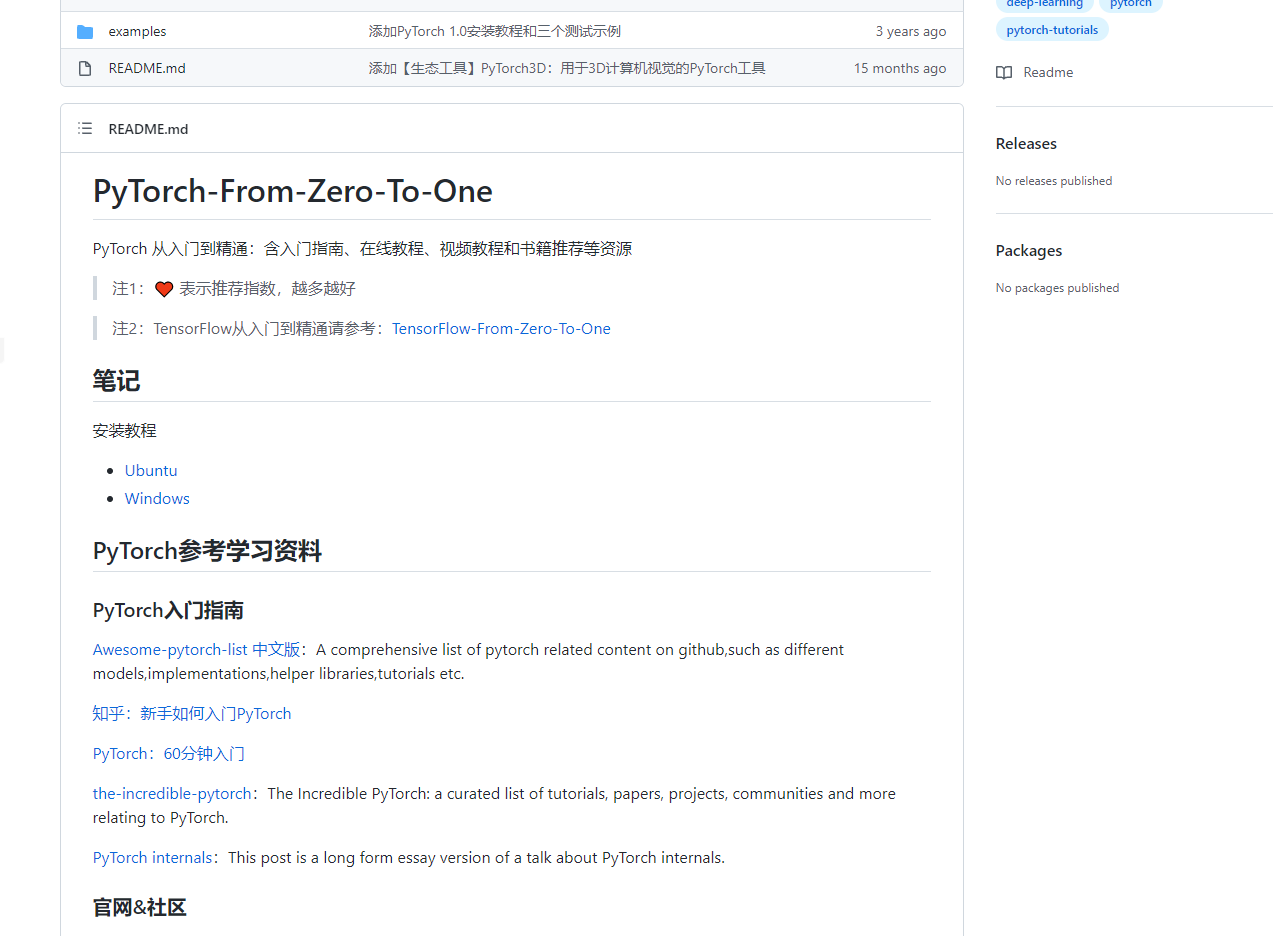Click the red heart emoji in note
Viewport: 1273px width, 936px height.
(164, 289)
